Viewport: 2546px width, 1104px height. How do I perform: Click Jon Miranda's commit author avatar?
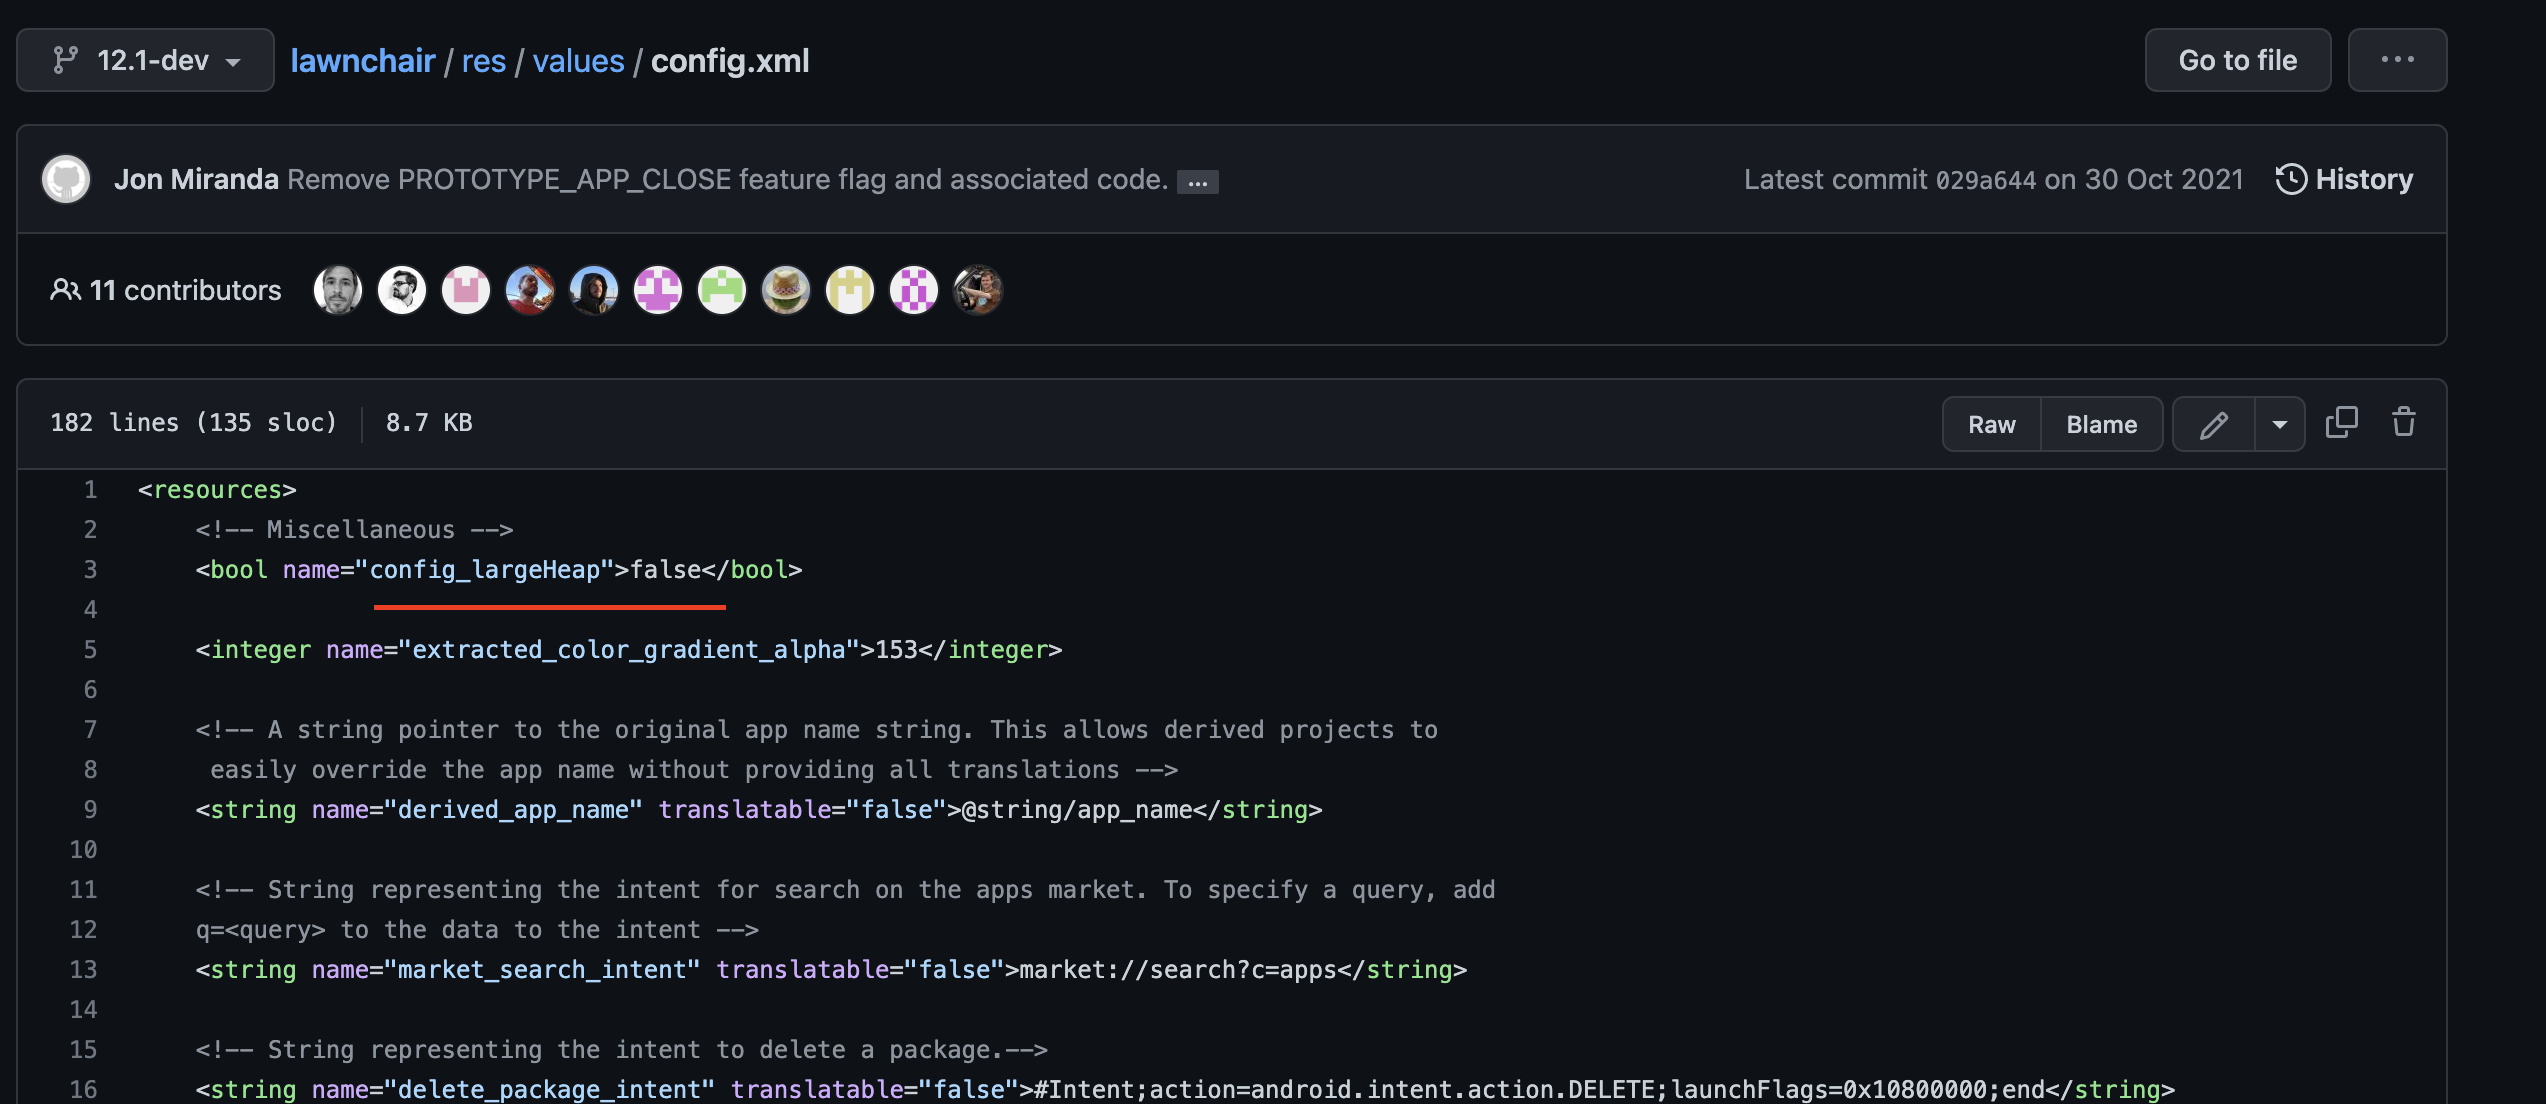[x=66, y=180]
